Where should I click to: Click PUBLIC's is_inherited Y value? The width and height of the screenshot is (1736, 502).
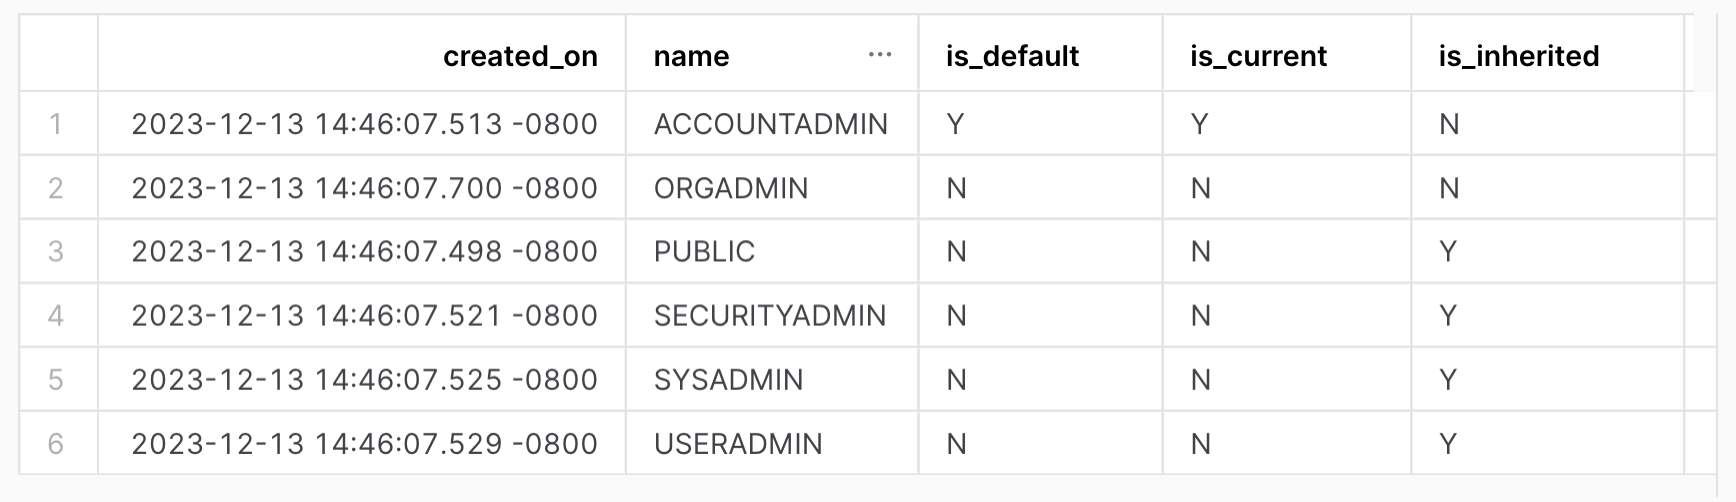click(1448, 252)
